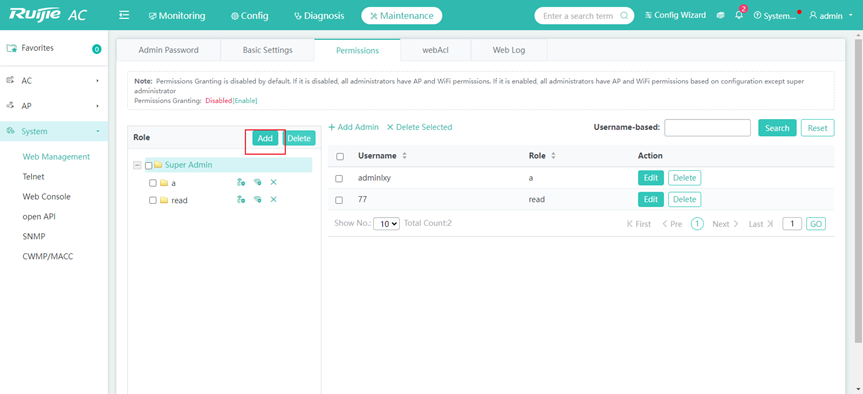This screenshot has height=394, width=863.
Task: Open Telnet in the sidebar
Action: pyautogui.click(x=34, y=177)
